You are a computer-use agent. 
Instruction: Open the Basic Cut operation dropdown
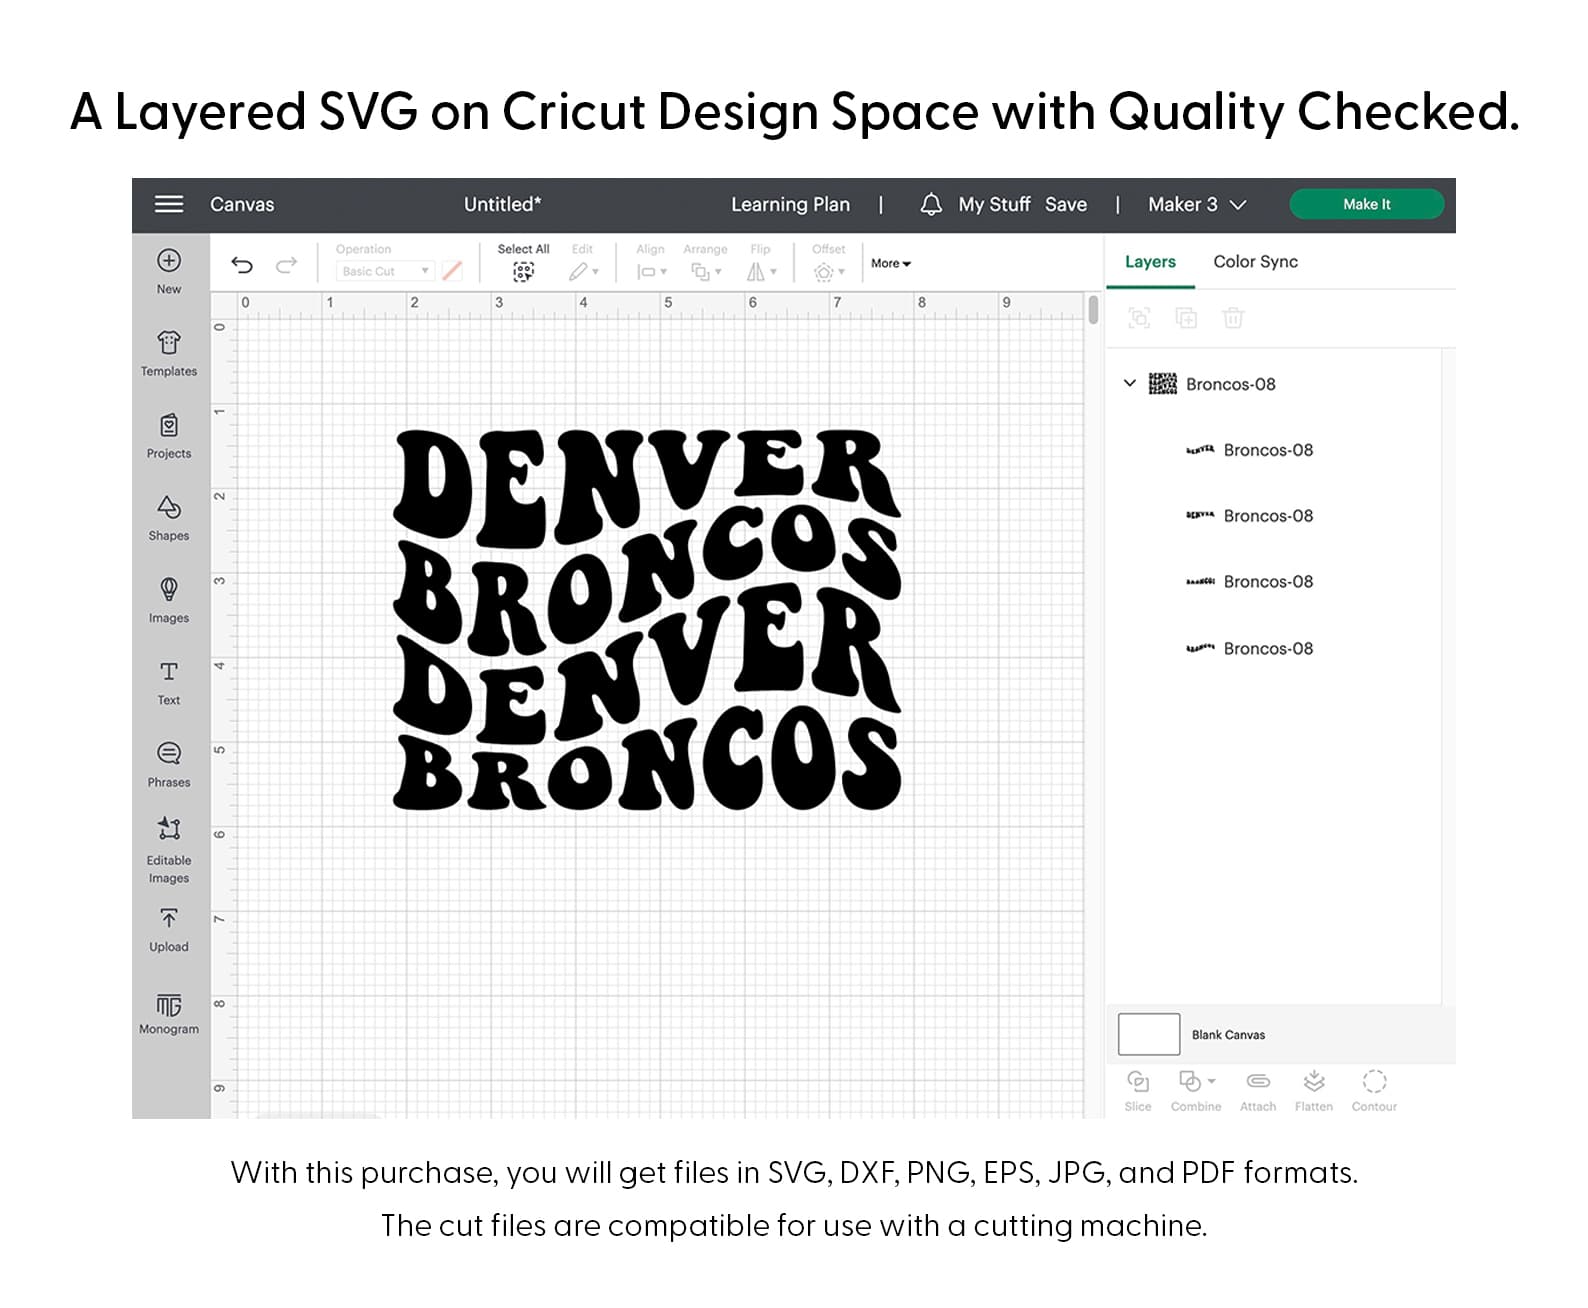[385, 271]
